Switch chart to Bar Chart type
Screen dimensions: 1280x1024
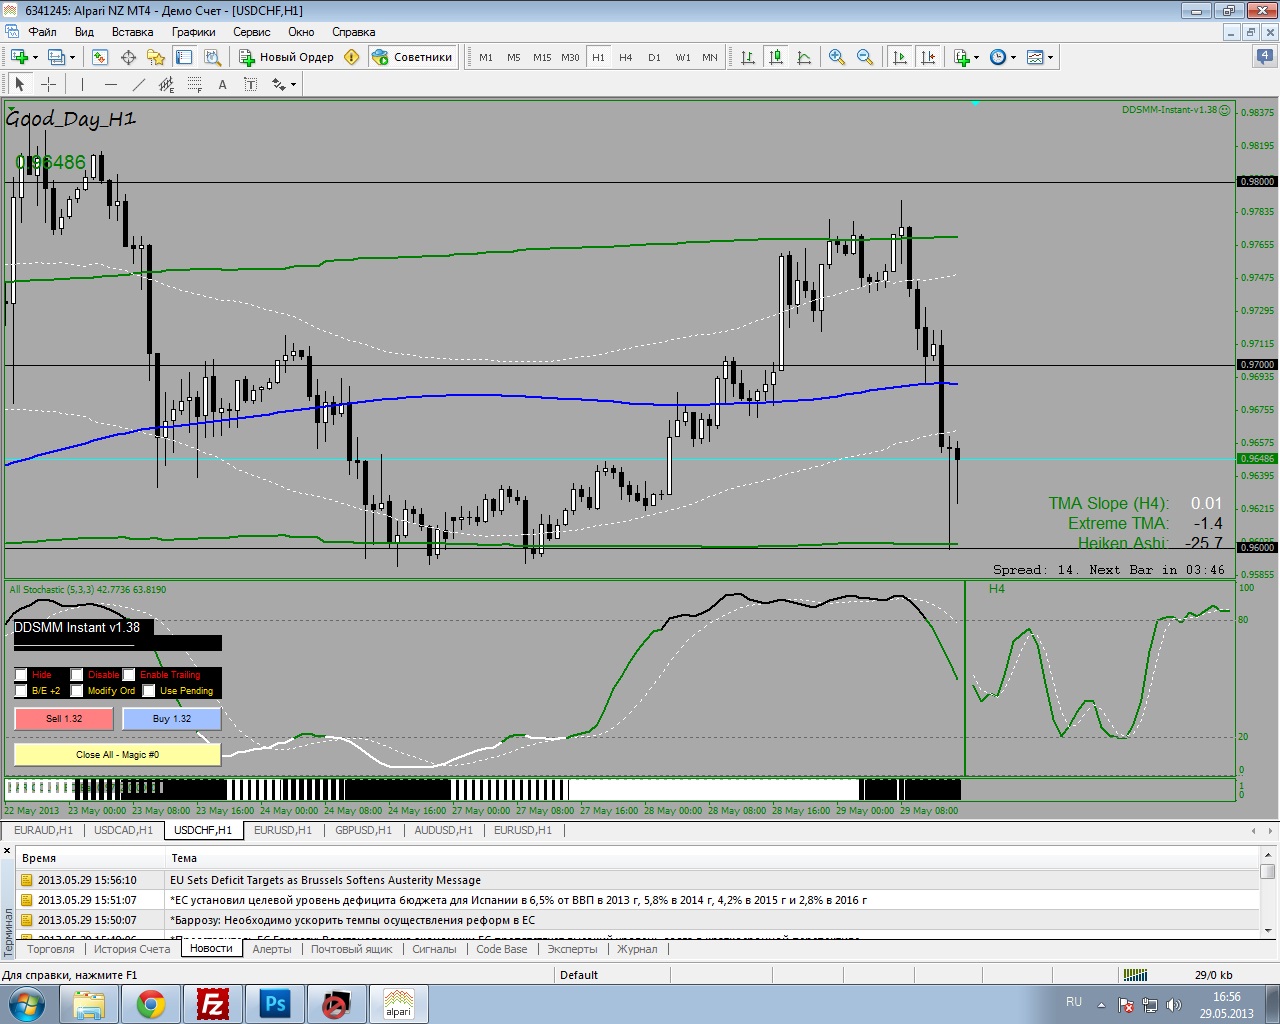pos(747,57)
